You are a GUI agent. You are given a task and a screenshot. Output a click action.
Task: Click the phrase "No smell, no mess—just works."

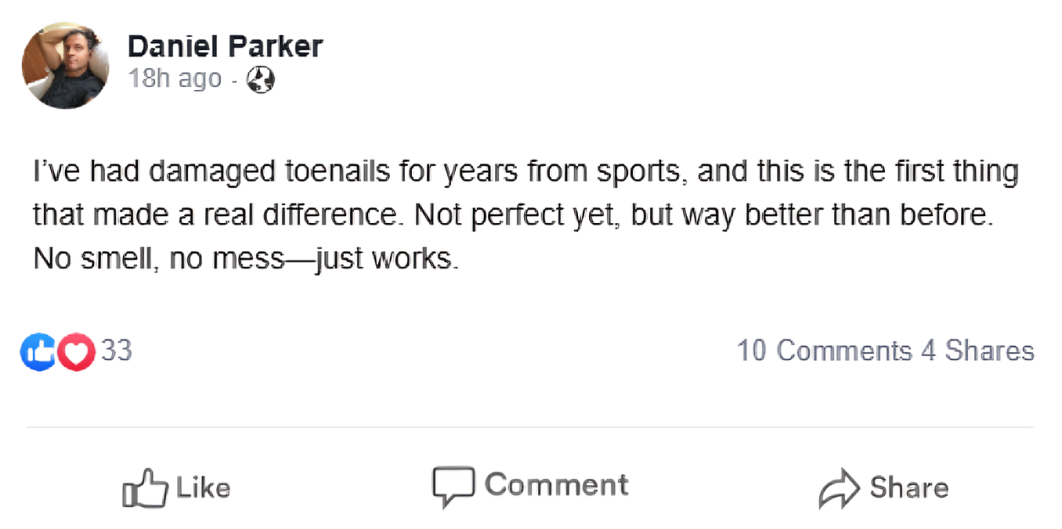point(245,258)
